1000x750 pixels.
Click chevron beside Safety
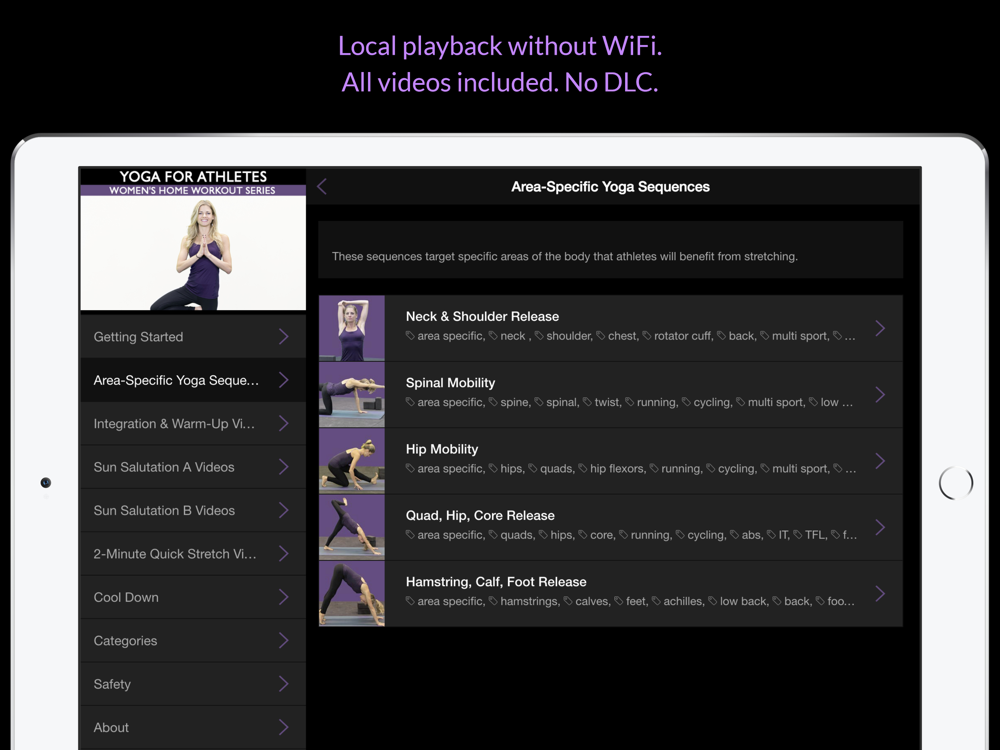tap(284, 684)
